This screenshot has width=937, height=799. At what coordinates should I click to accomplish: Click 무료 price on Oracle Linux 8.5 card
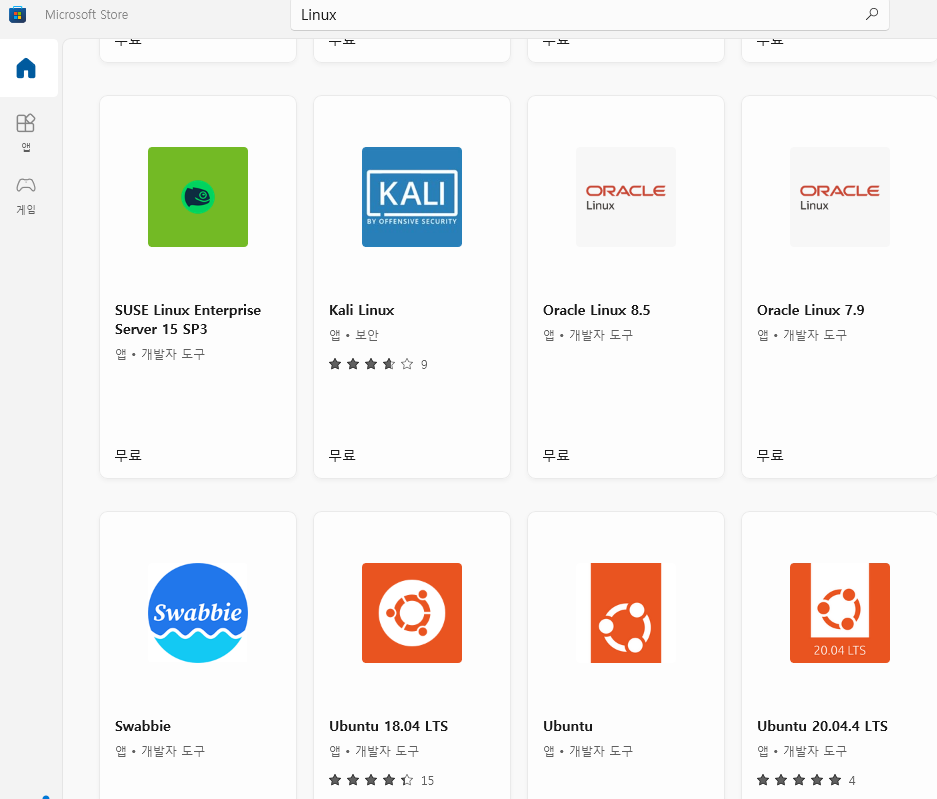[x=556, y=455]
